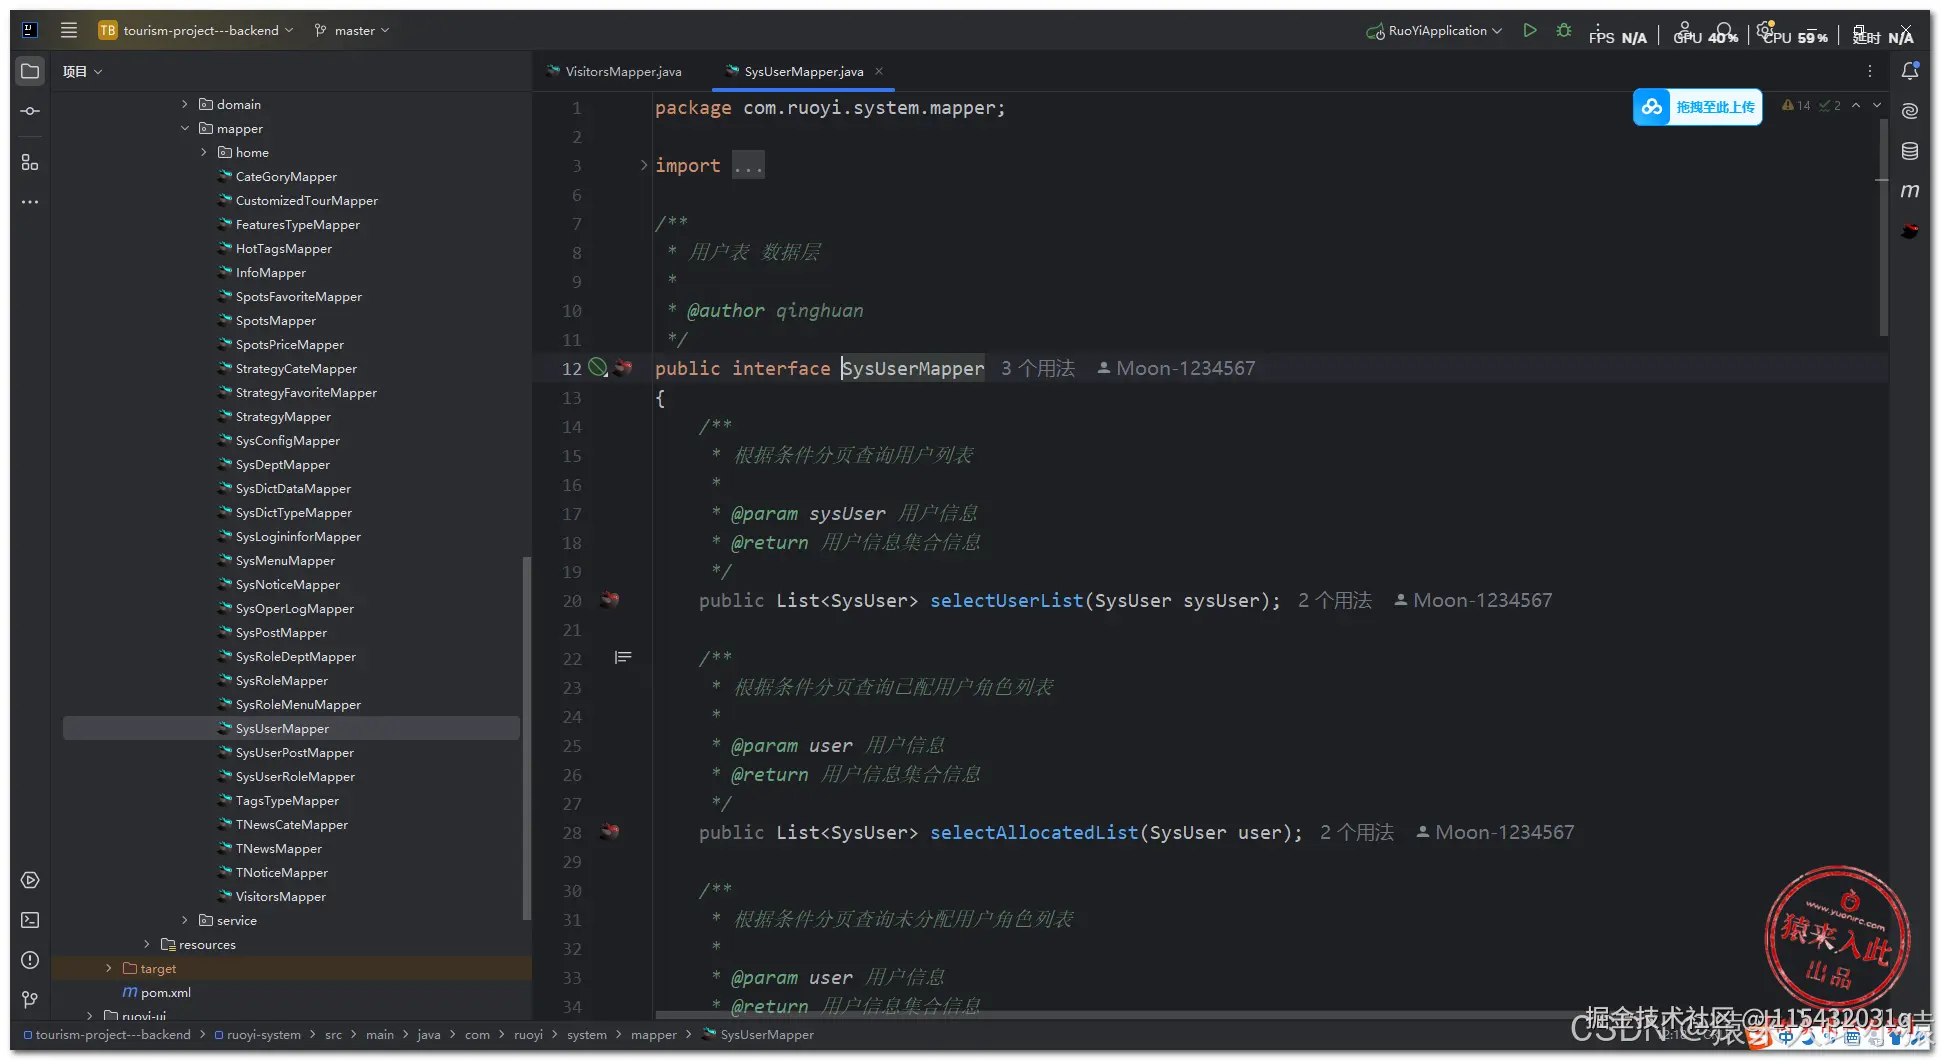Show more tool windows via the ellipsis icon
Viewport: 1941px width, 1061px height.
[x=30, y=202]
